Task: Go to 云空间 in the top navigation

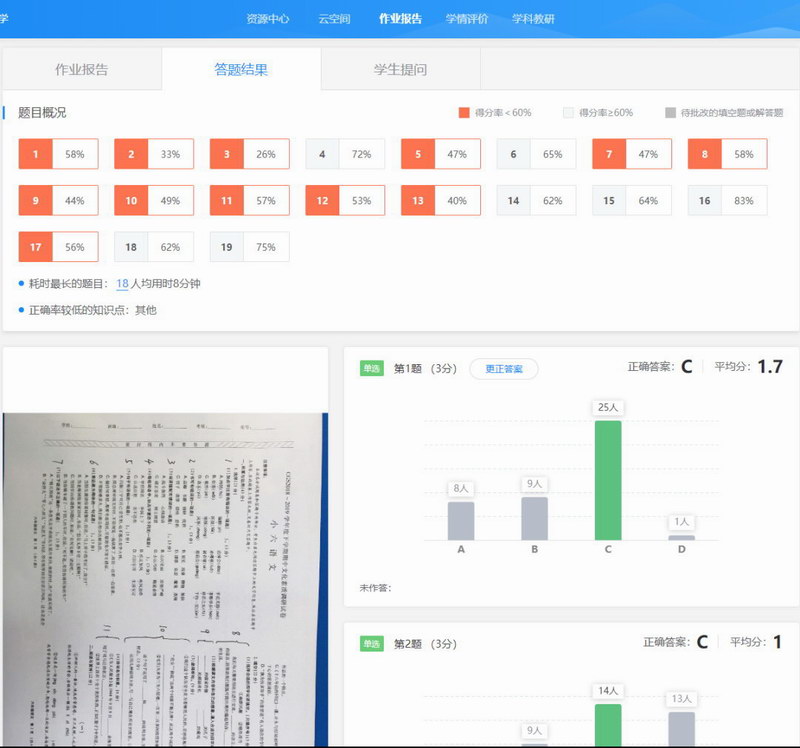Action: (334, 18)
